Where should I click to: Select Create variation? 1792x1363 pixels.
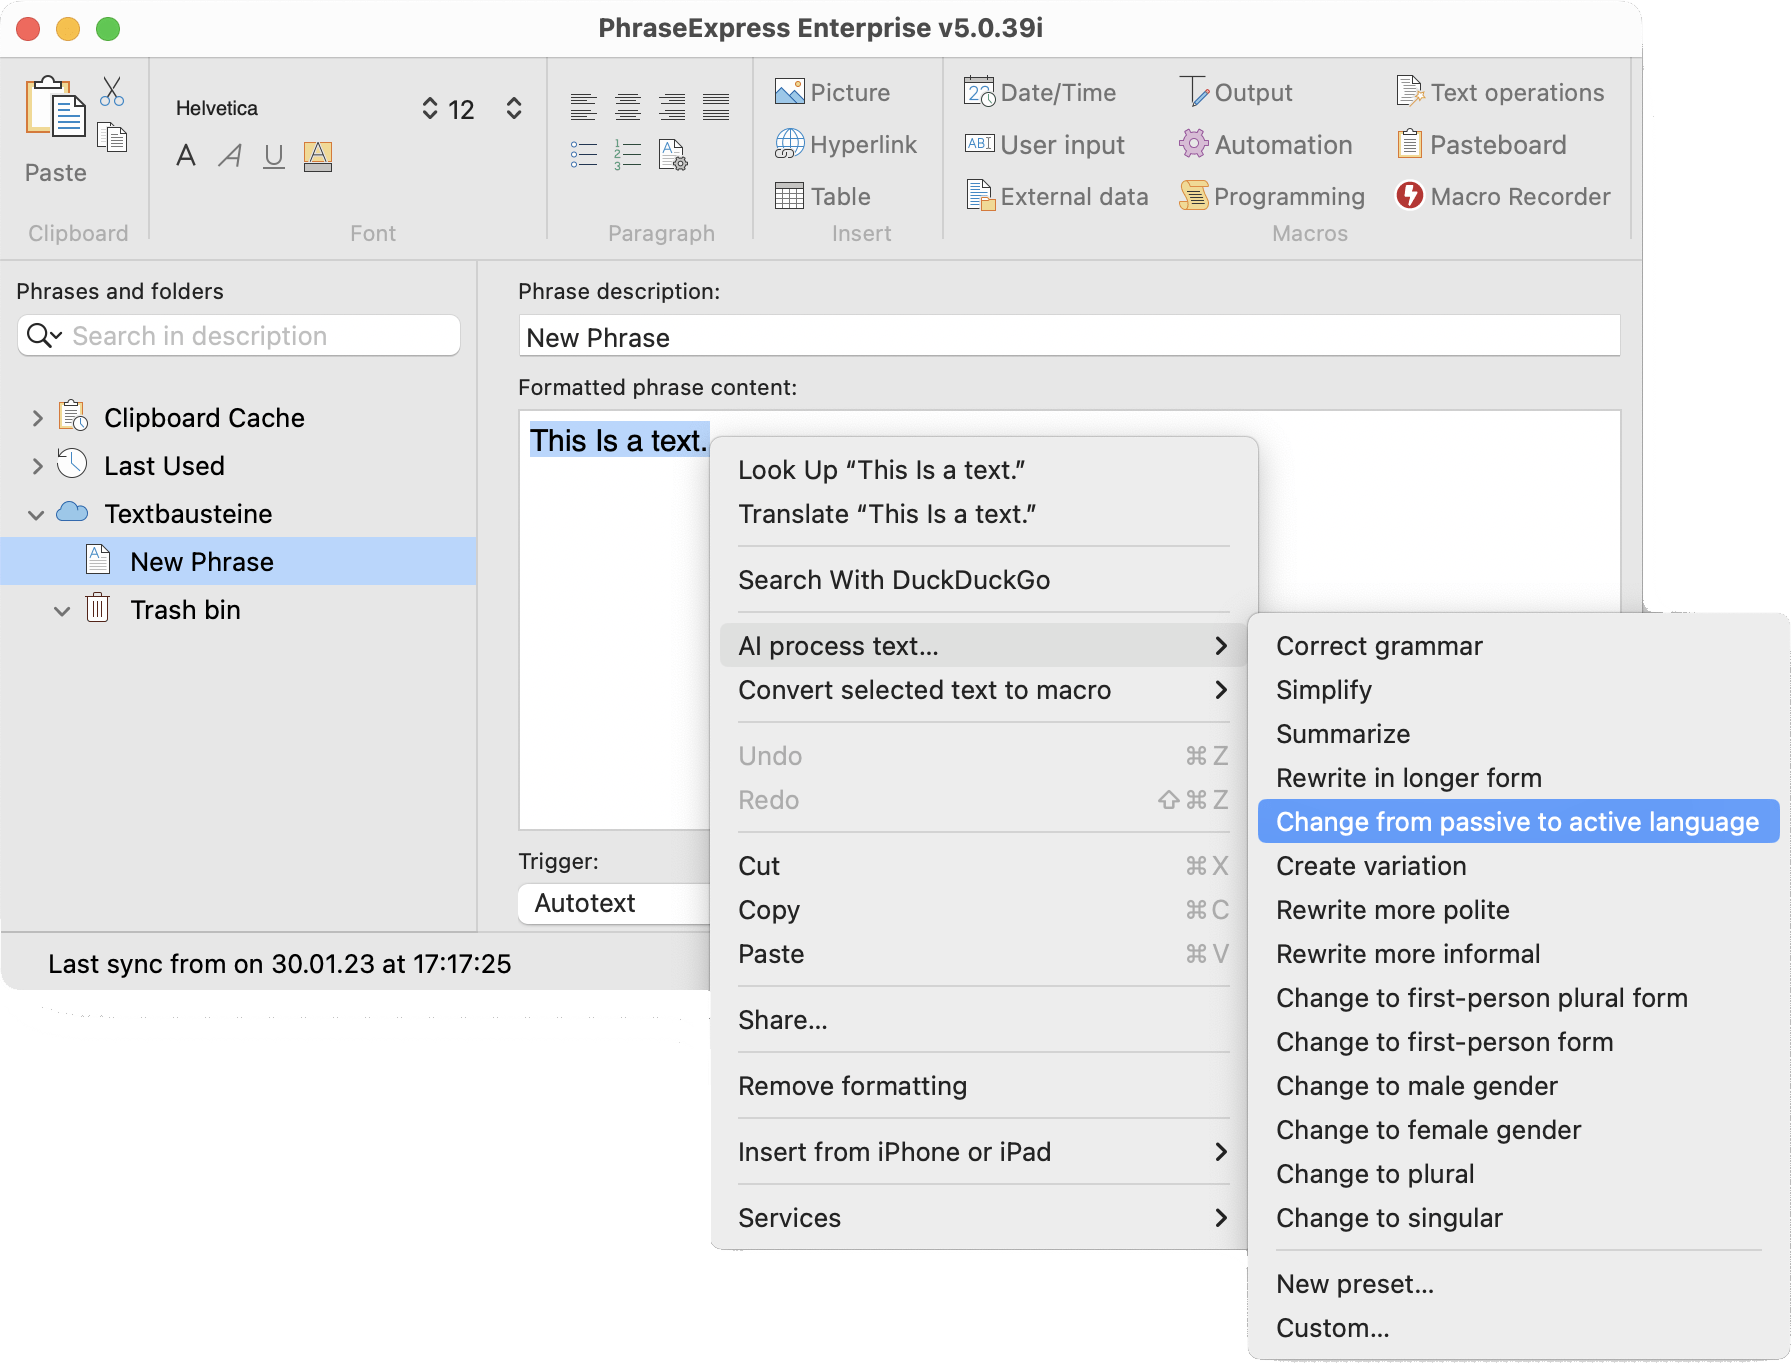1519,866
